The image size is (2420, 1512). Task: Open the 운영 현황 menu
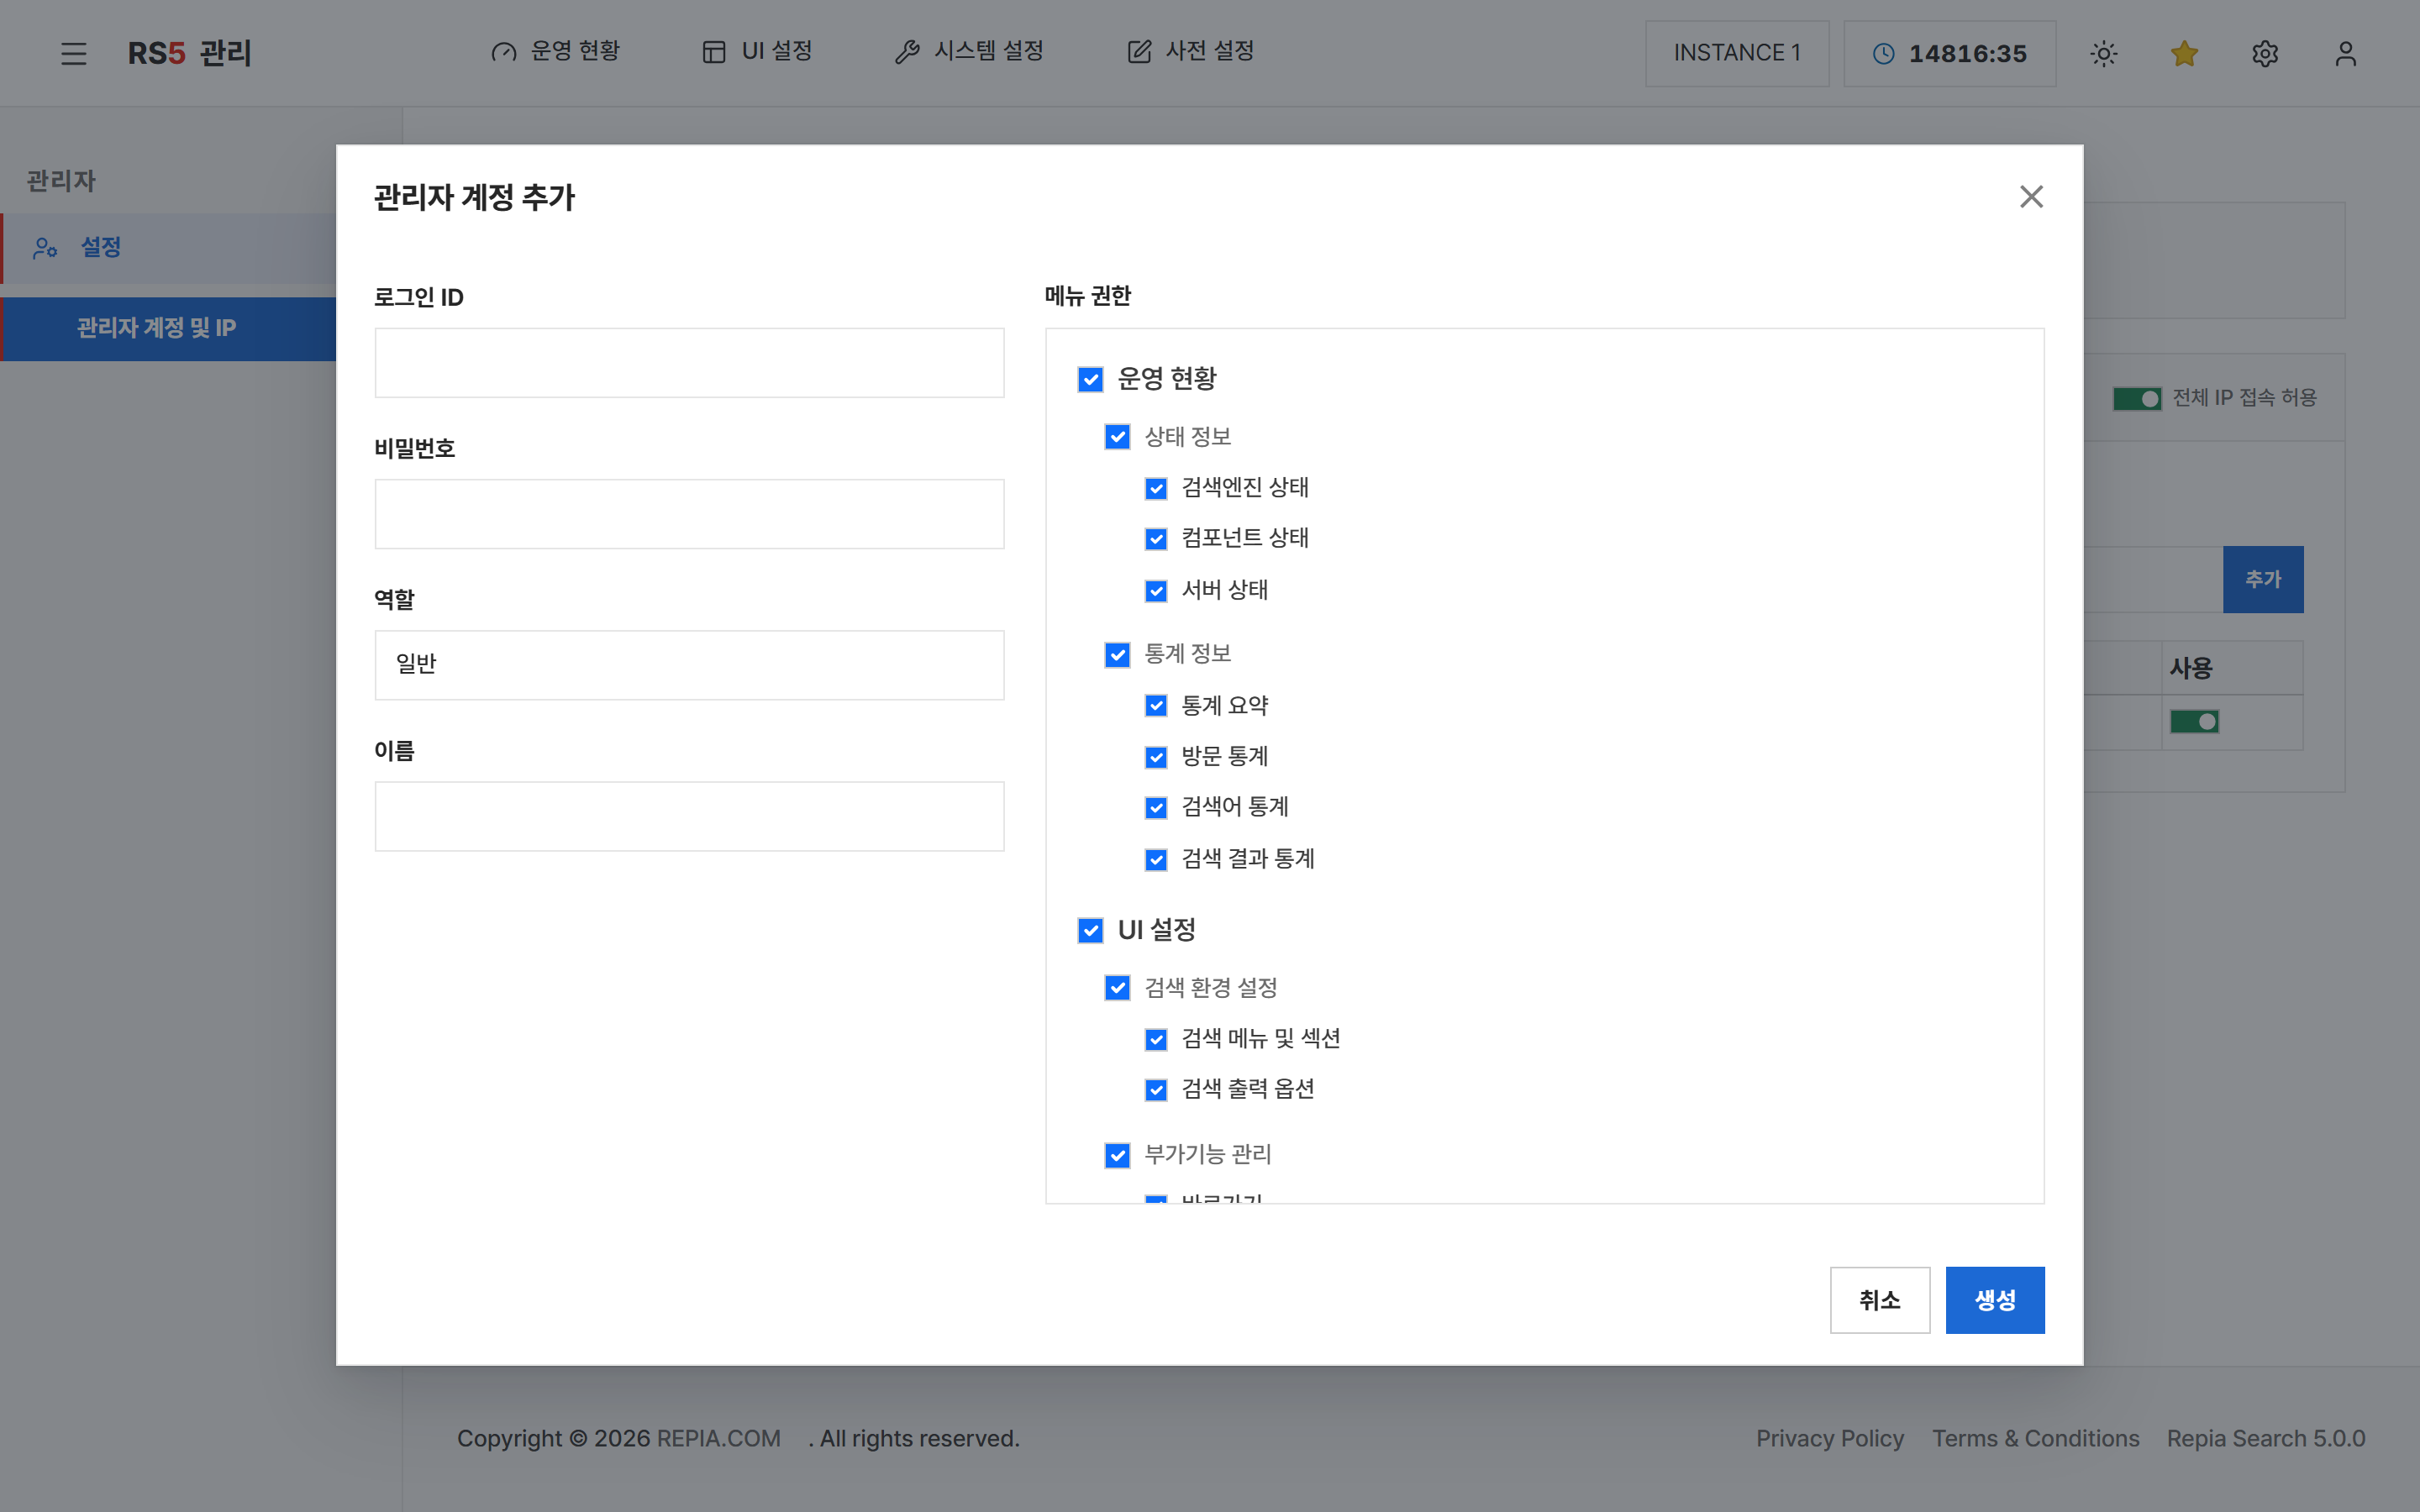[x=555, y=51]
